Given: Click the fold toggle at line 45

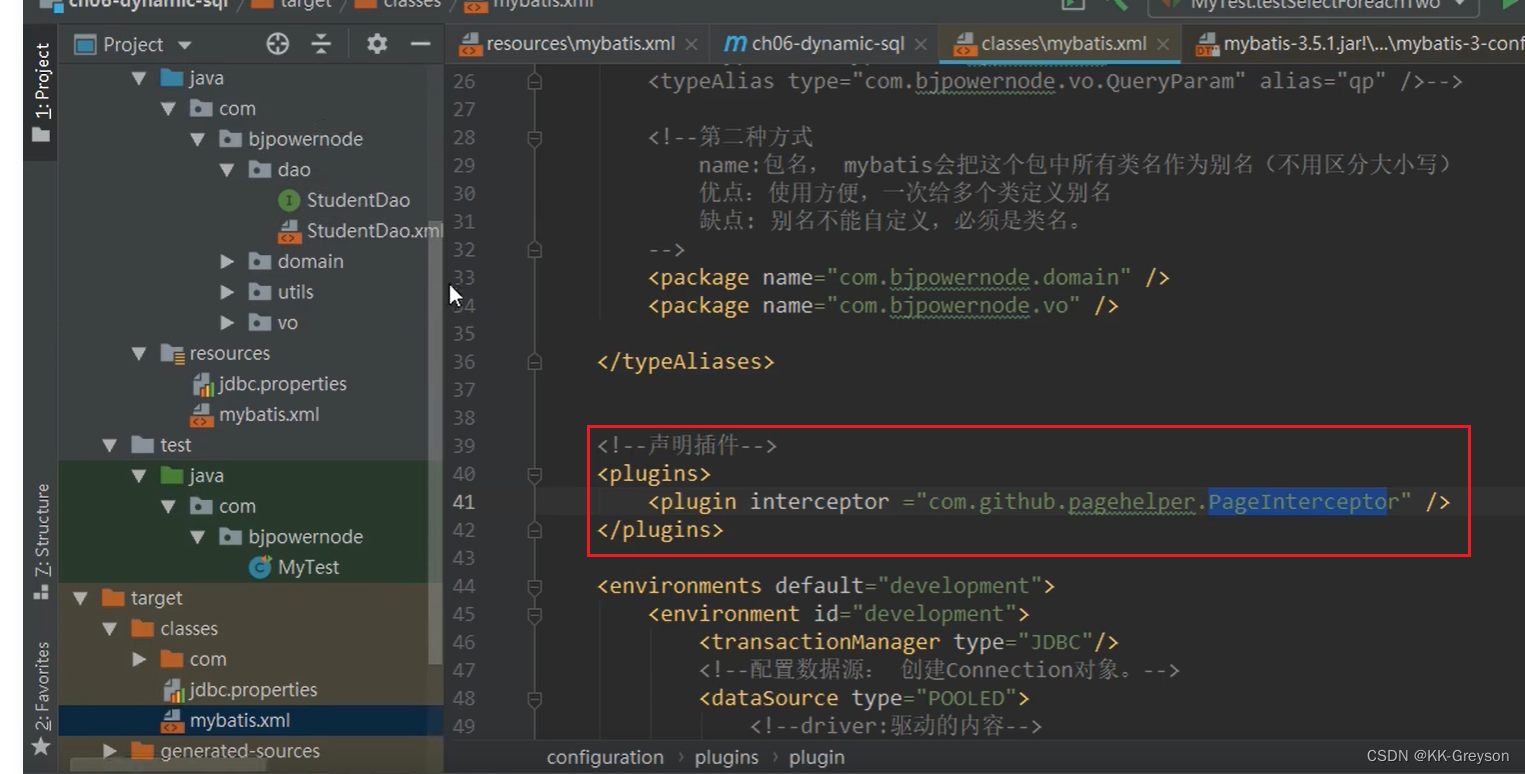Looking at the screenshot, I should click(535, 614).
